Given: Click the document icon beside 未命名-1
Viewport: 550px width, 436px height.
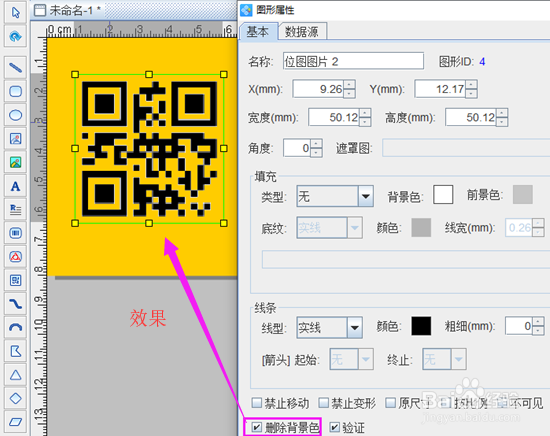Looking at the screenshot, I should click(x=40, y=11).
